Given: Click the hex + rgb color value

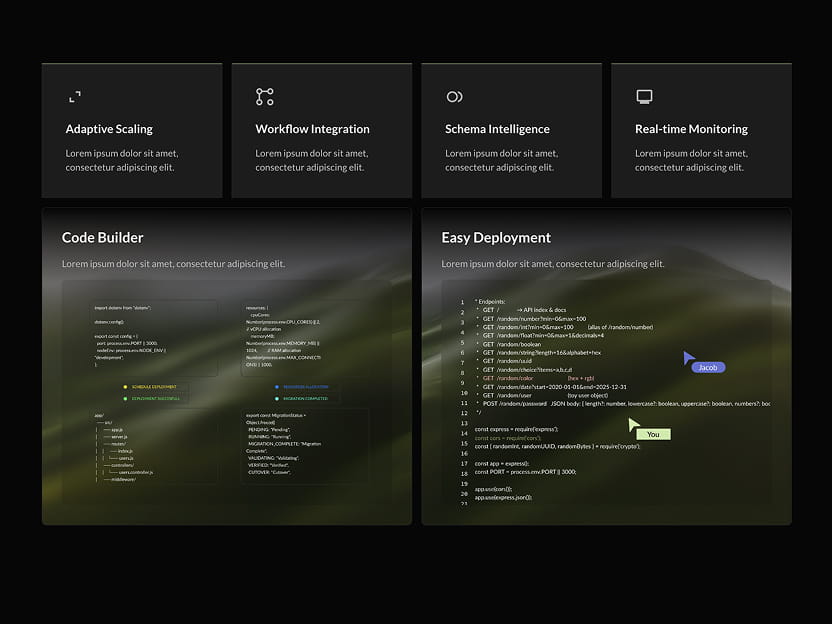Looking at the screenshot, I should [579, 377].
